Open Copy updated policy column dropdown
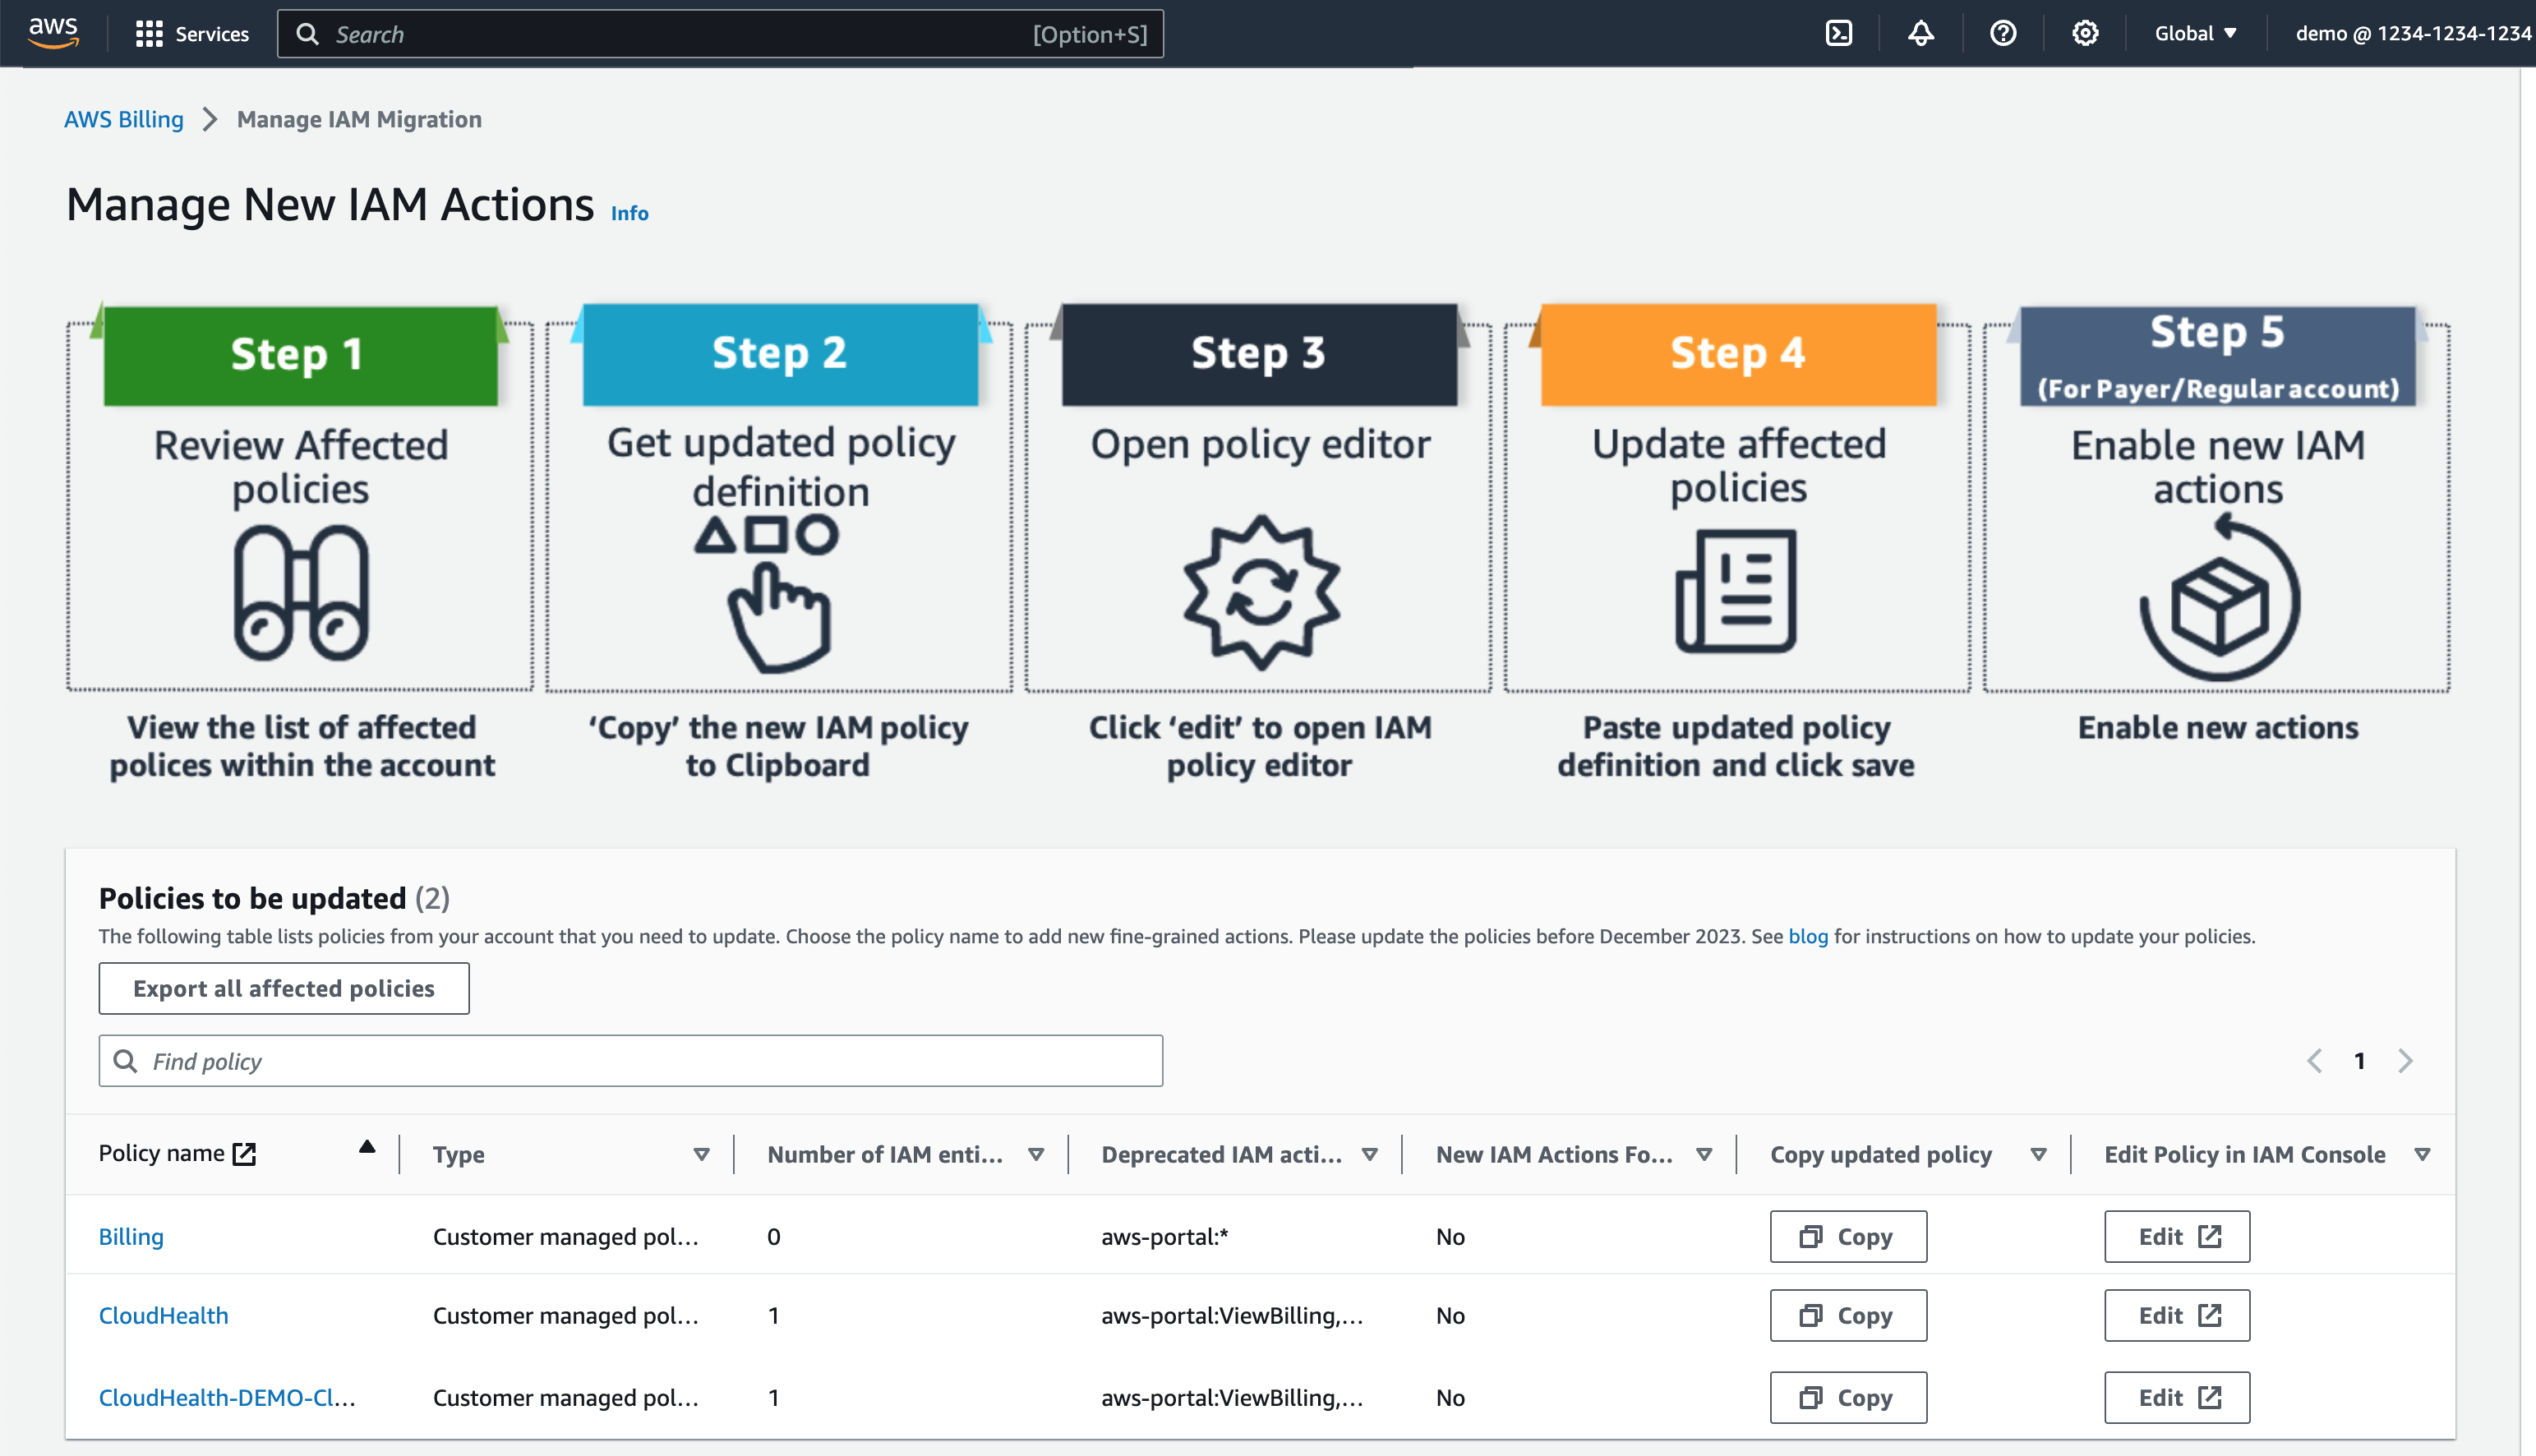2536x1456 pixels. click(2038, 1155)
